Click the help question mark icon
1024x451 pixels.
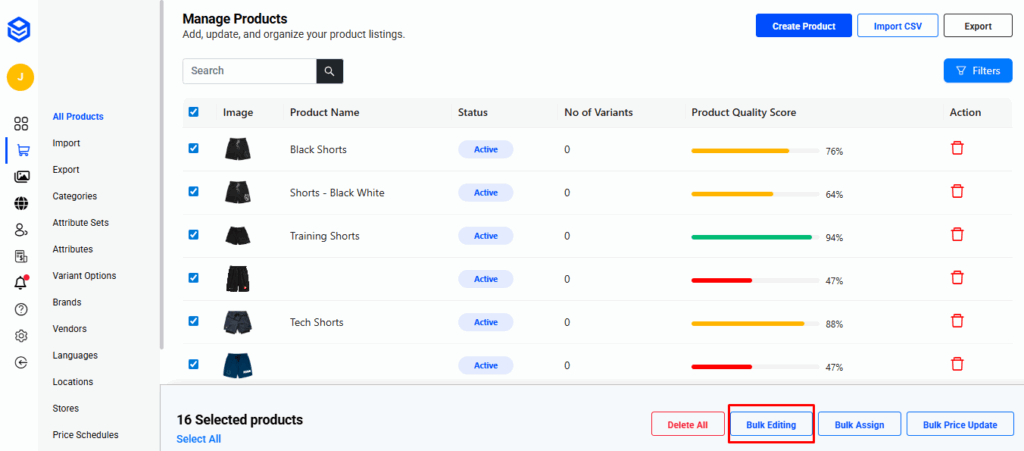pos(21,309)
